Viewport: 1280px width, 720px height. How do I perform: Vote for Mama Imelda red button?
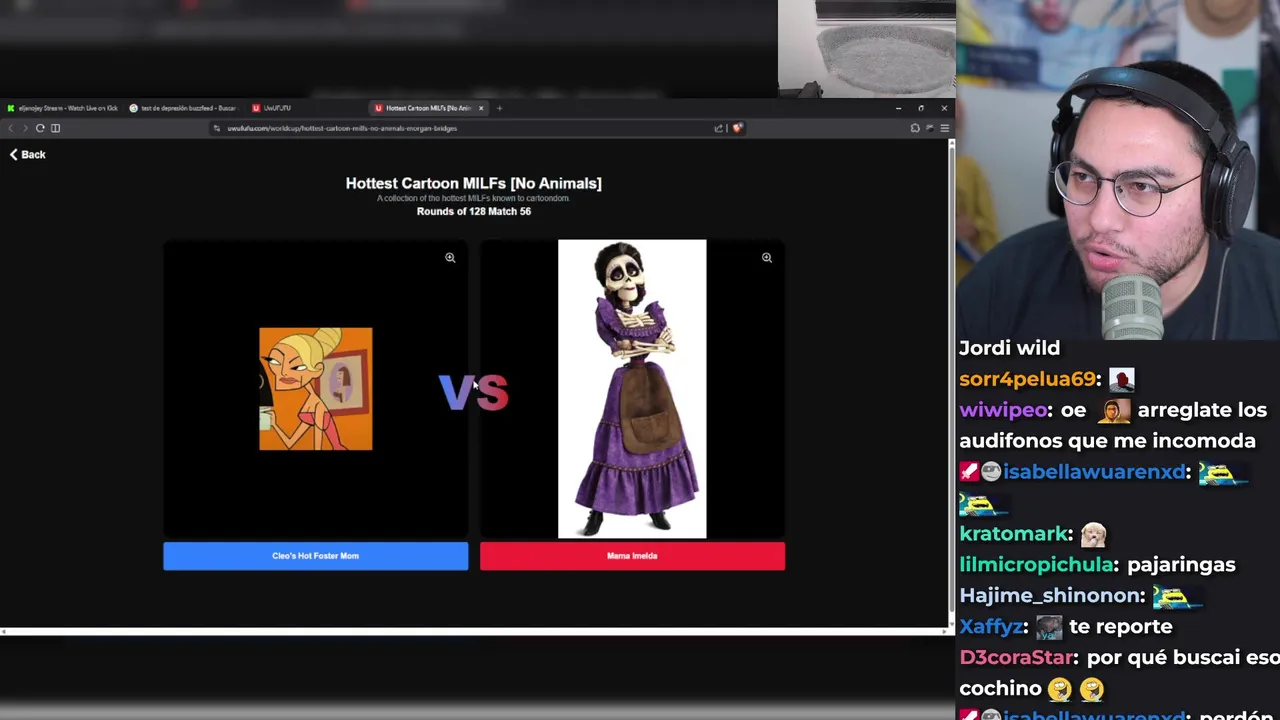pos(632,556)
